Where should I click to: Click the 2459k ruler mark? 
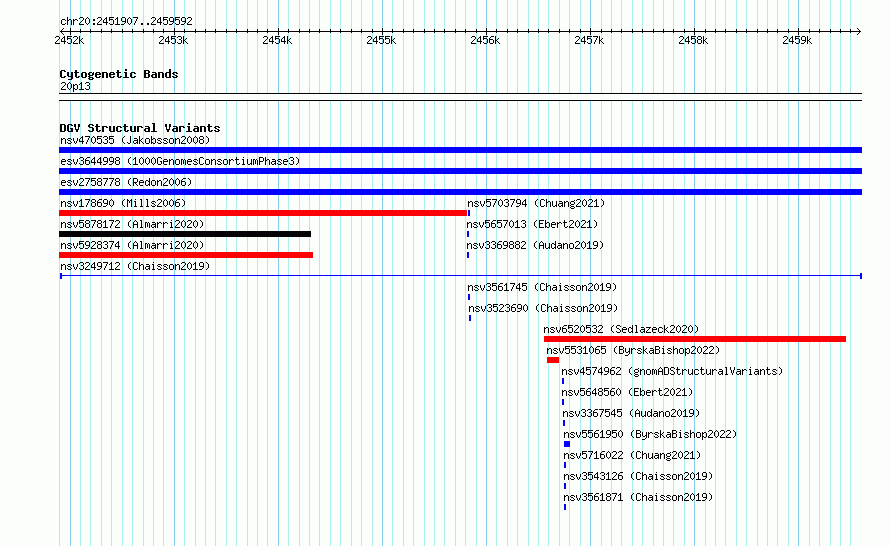coord(797,40)
